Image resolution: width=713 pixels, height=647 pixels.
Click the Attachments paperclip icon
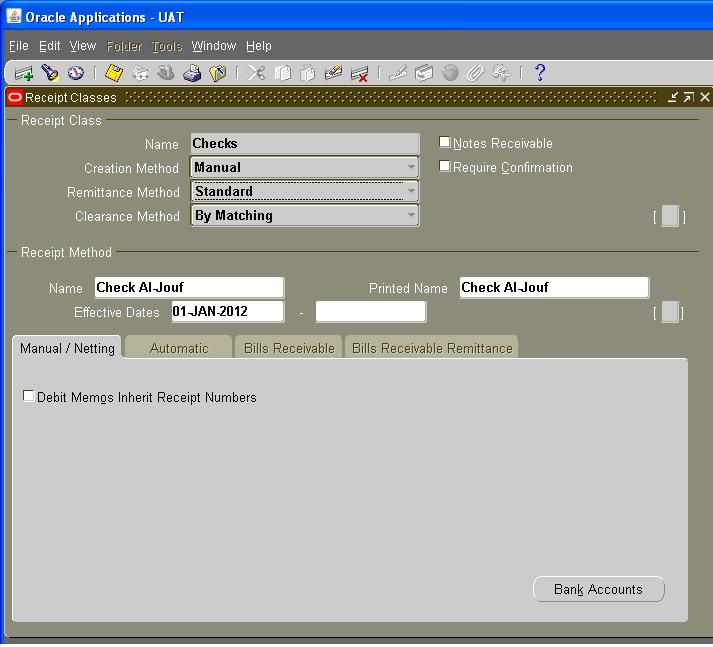pyautogui.click(x=476, y=73)
